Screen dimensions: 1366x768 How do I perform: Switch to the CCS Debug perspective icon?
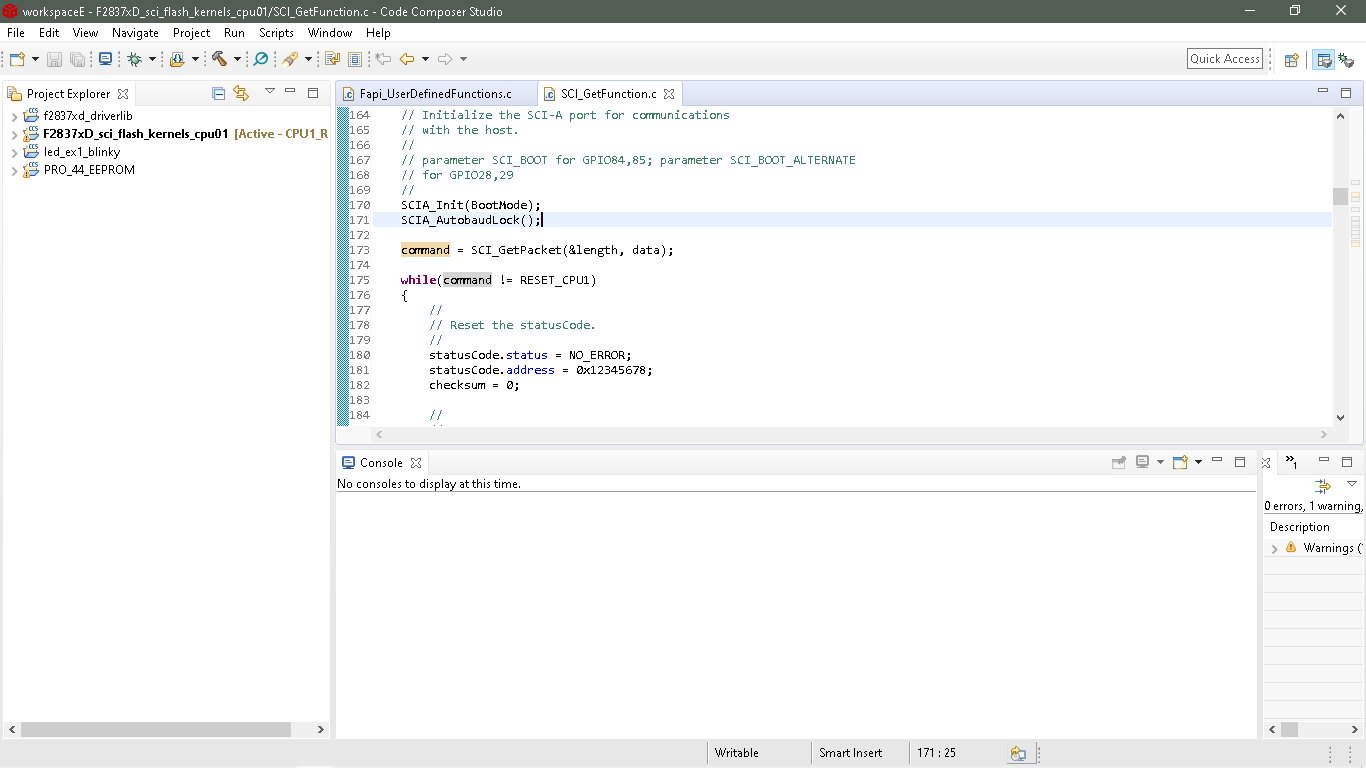pyautogui.click(x=1346, y=60)
